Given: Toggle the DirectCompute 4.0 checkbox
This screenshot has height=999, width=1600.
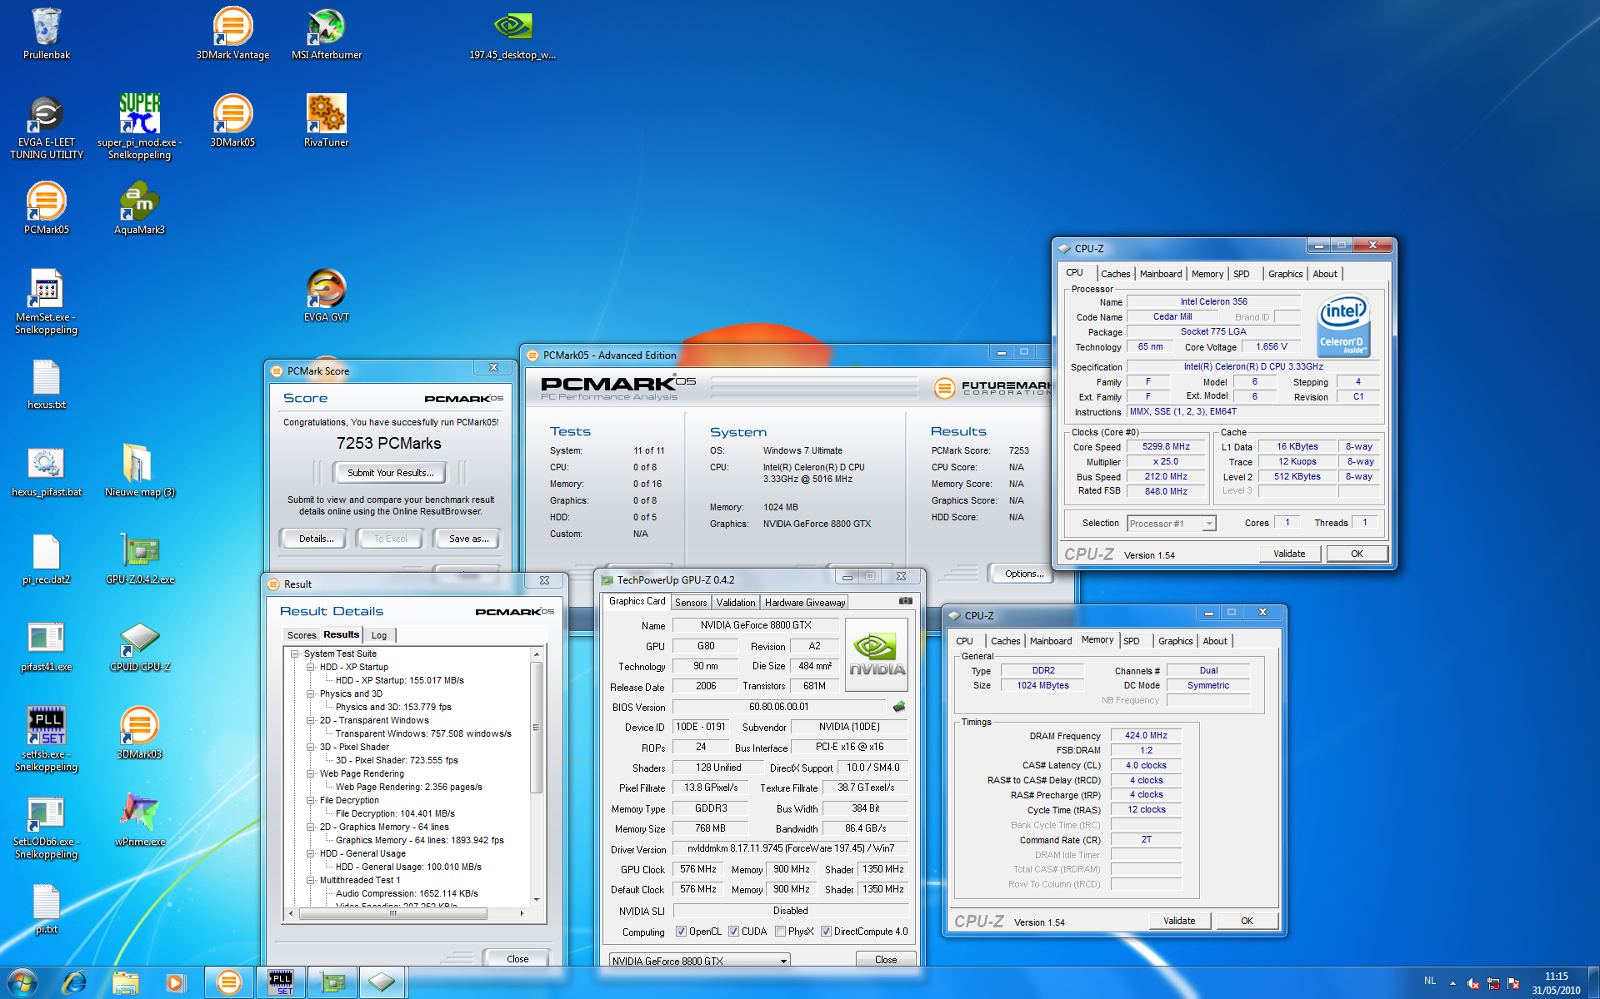Looking at the screenshot, I should coord(826,932).
